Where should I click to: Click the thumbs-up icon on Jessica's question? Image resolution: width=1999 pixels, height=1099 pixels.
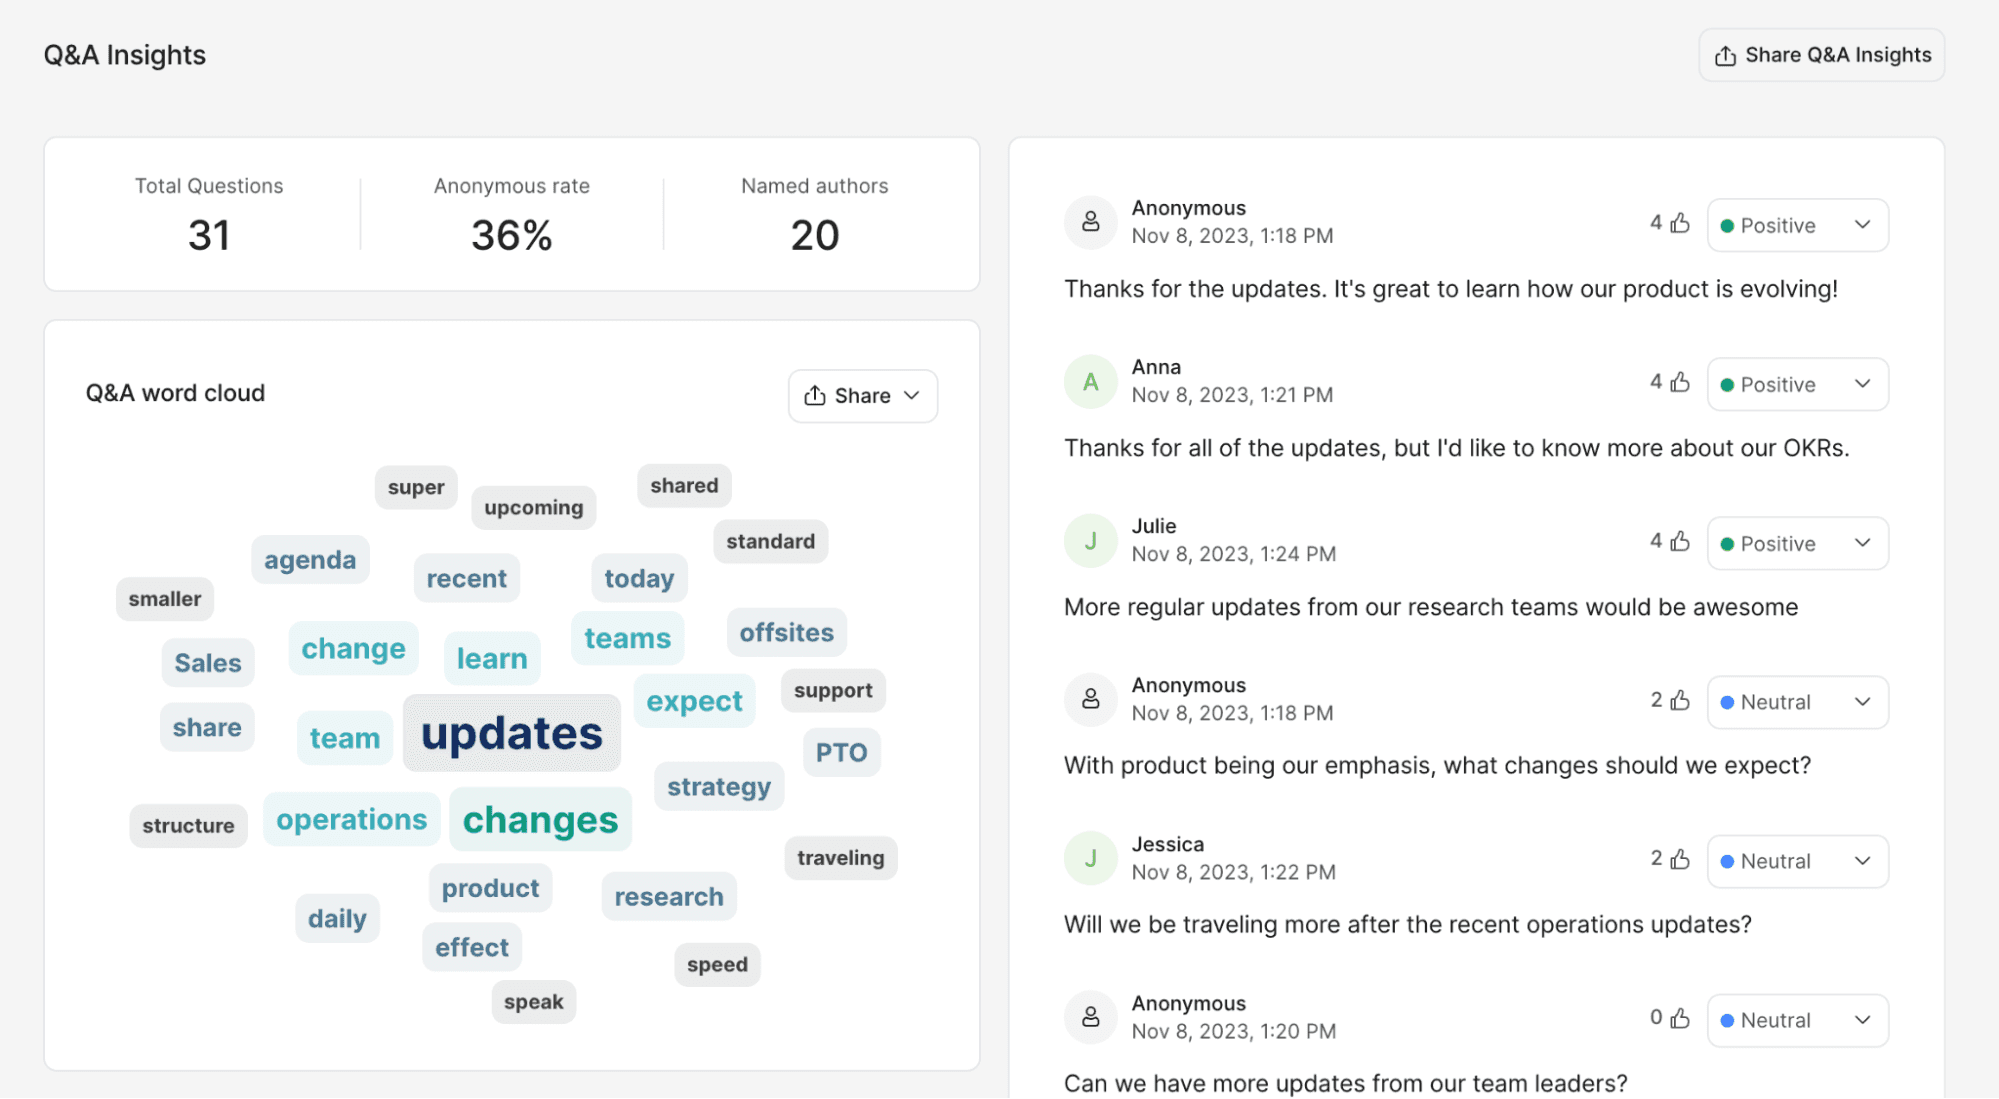pos(1680,859)
